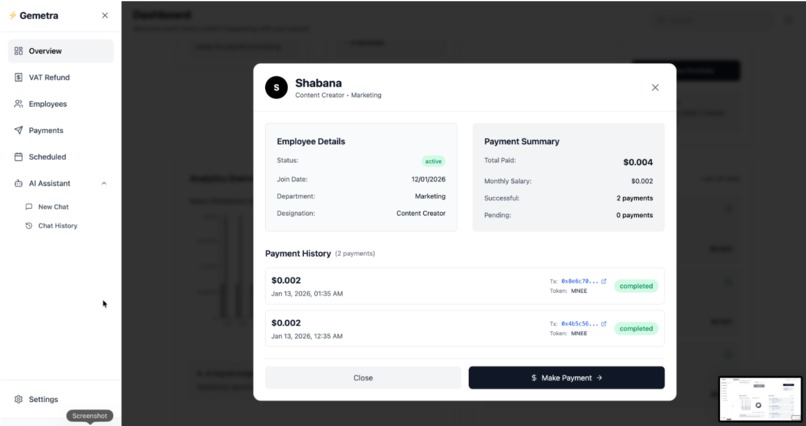806x426 pixels.
Task: Click the Scheduled calendar icon
Action: (19, 157)
